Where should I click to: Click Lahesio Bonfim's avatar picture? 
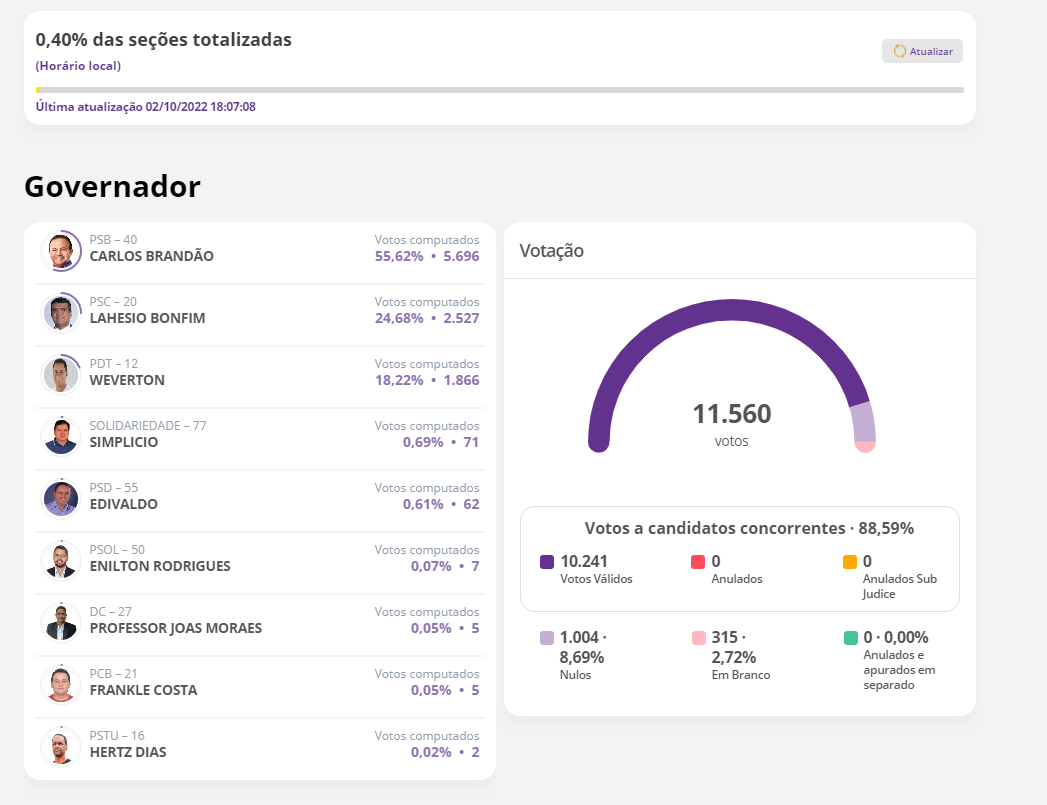point(61,313)
